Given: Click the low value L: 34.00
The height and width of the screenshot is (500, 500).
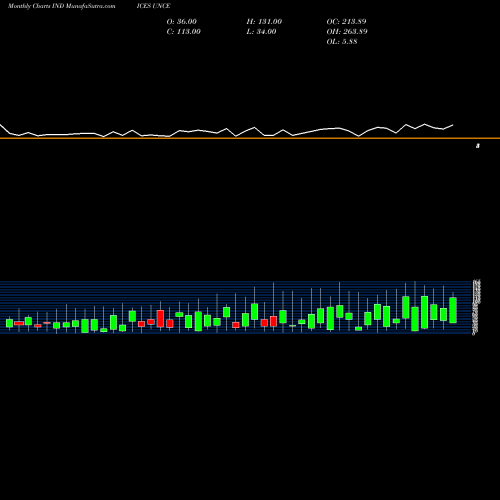Looking at the screenshot, I should coord(261,32).
